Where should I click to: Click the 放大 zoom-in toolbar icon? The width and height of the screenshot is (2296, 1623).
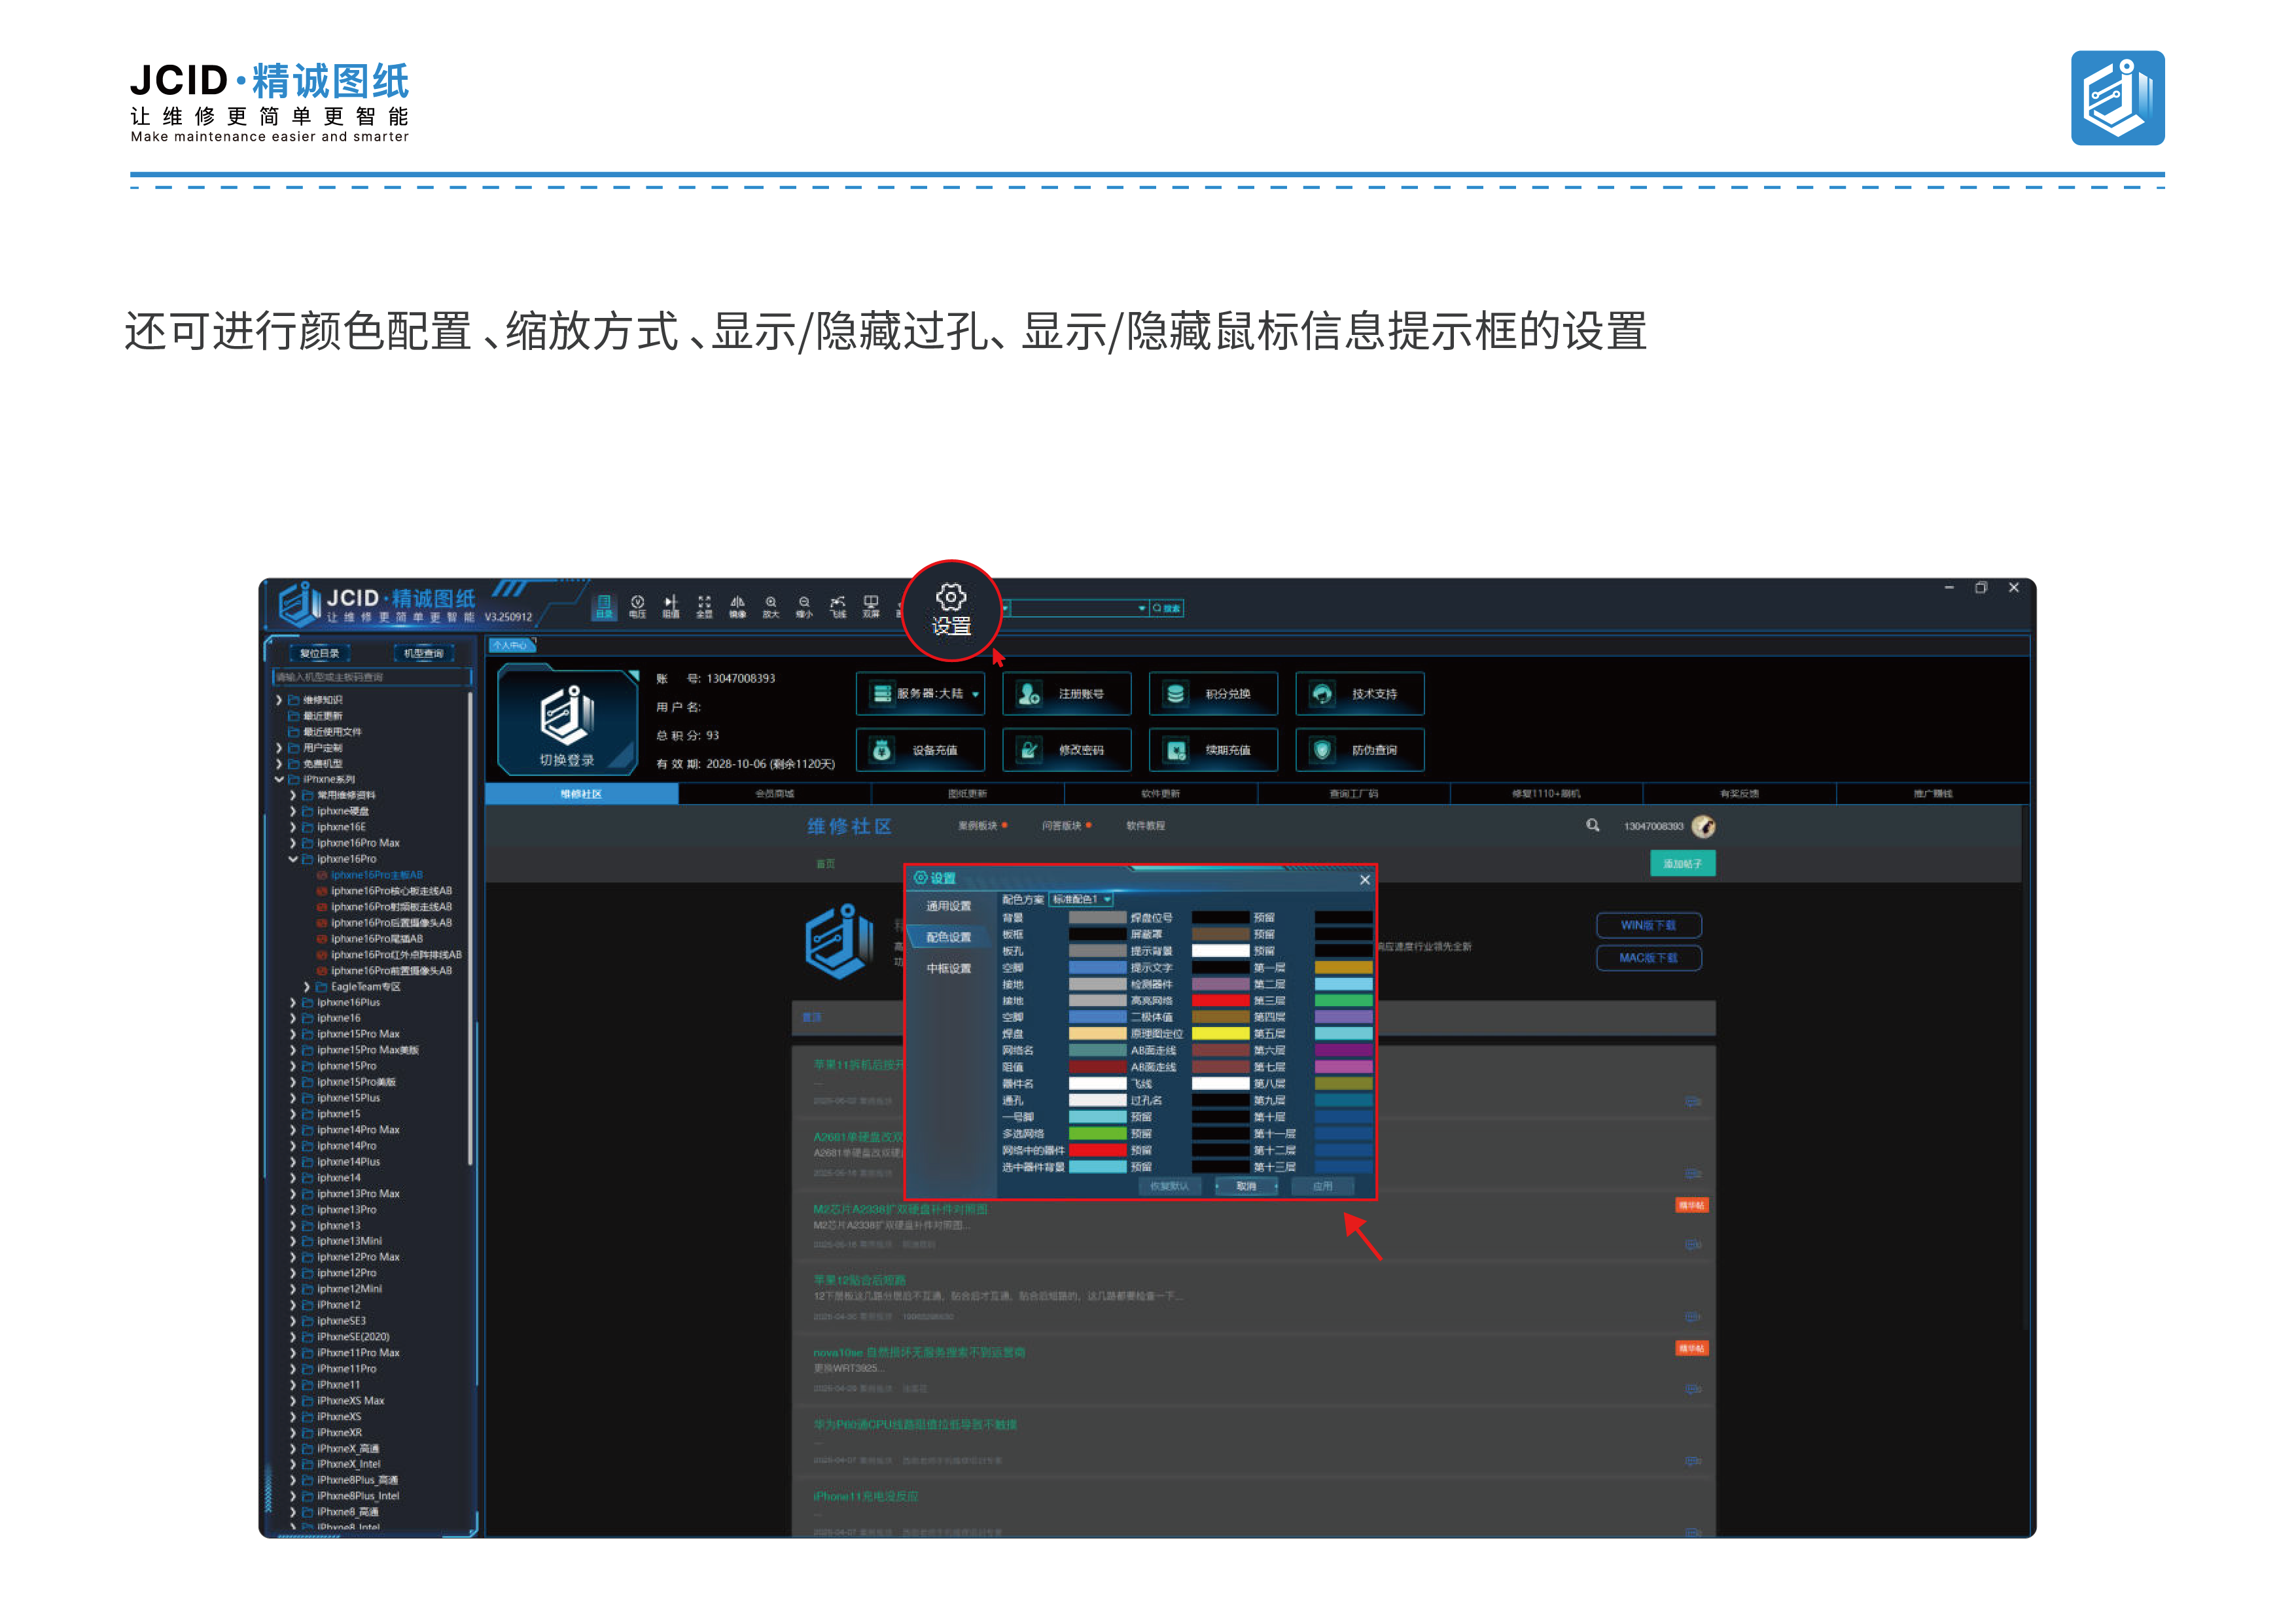pos(771,606)
